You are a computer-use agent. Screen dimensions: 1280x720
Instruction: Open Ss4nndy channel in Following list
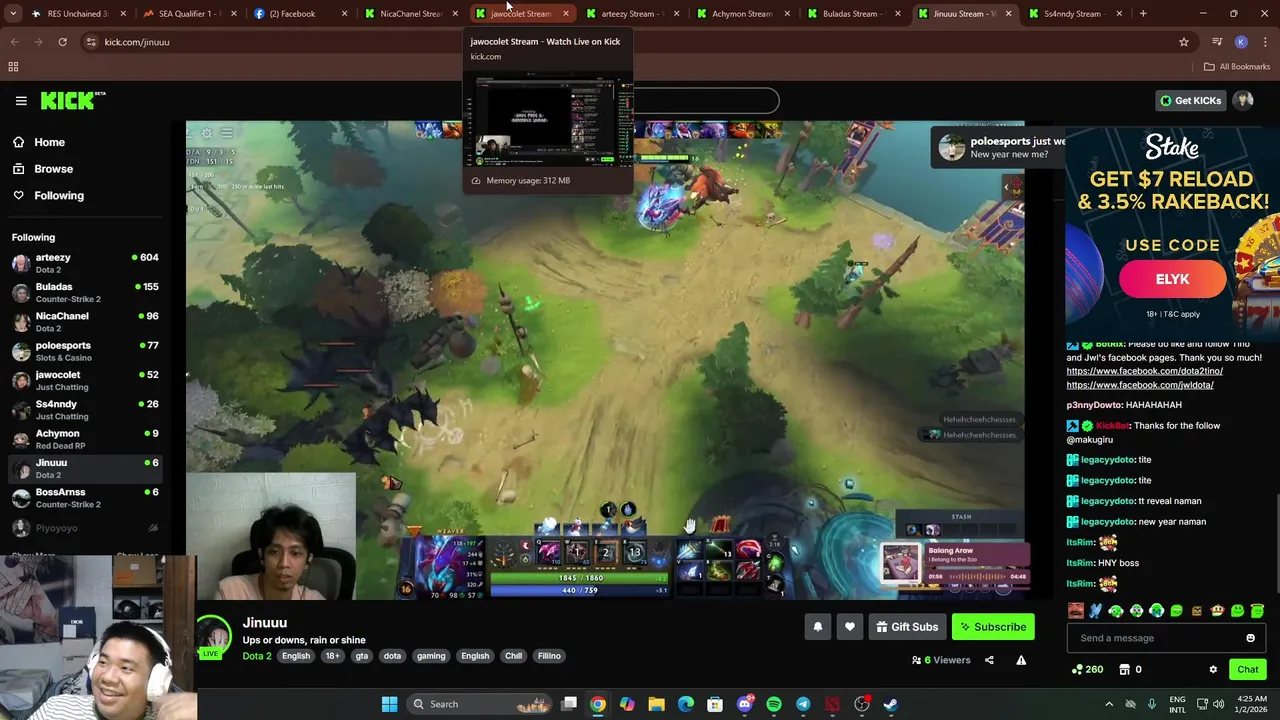[x=85, y=409]
